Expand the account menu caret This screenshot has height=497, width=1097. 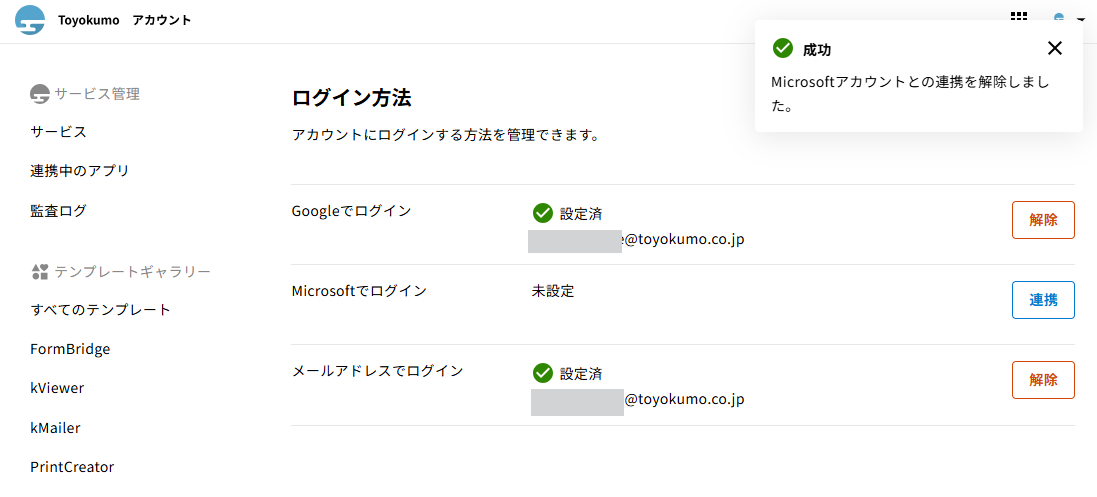pyautogui.click(x=1081, y=19)
